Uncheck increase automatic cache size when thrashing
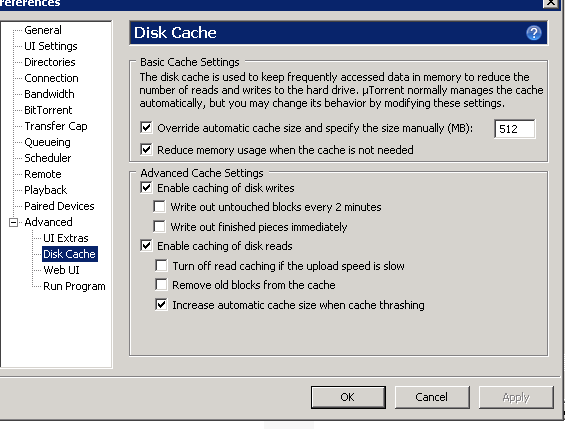Viewport: 565px width, 429px height. (x=161, y=305)
